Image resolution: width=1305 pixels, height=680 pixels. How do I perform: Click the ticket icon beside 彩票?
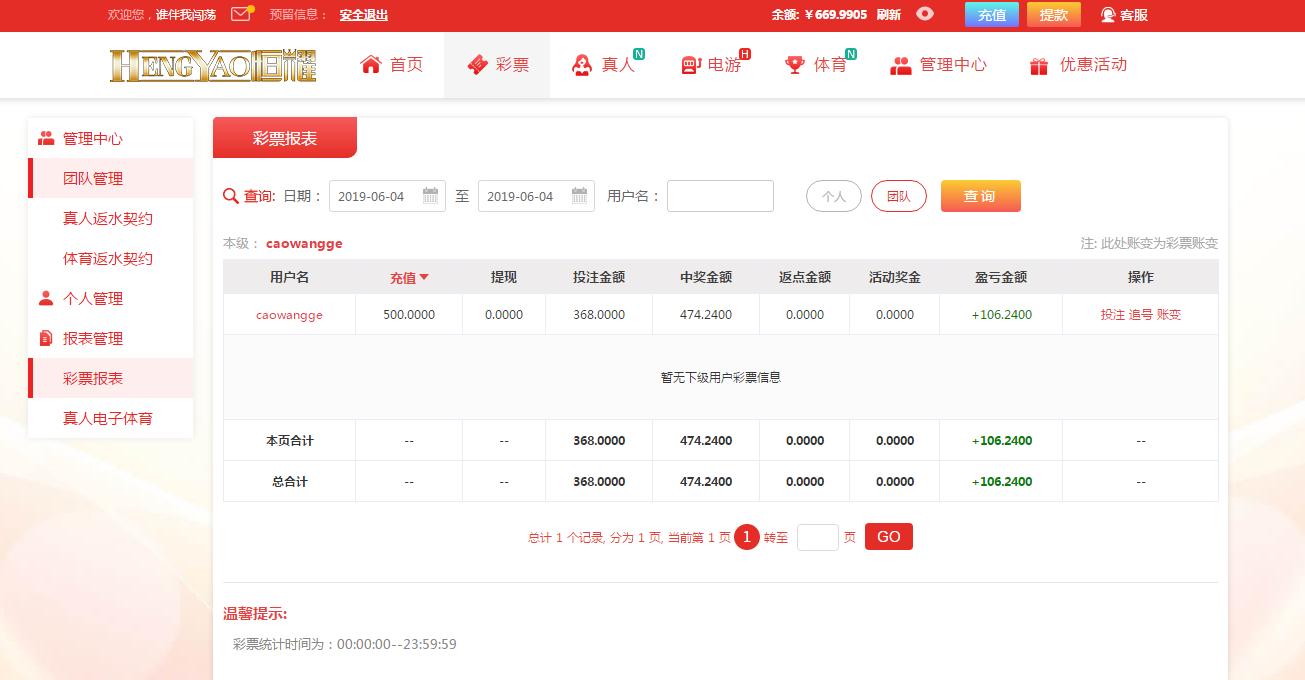477,65
